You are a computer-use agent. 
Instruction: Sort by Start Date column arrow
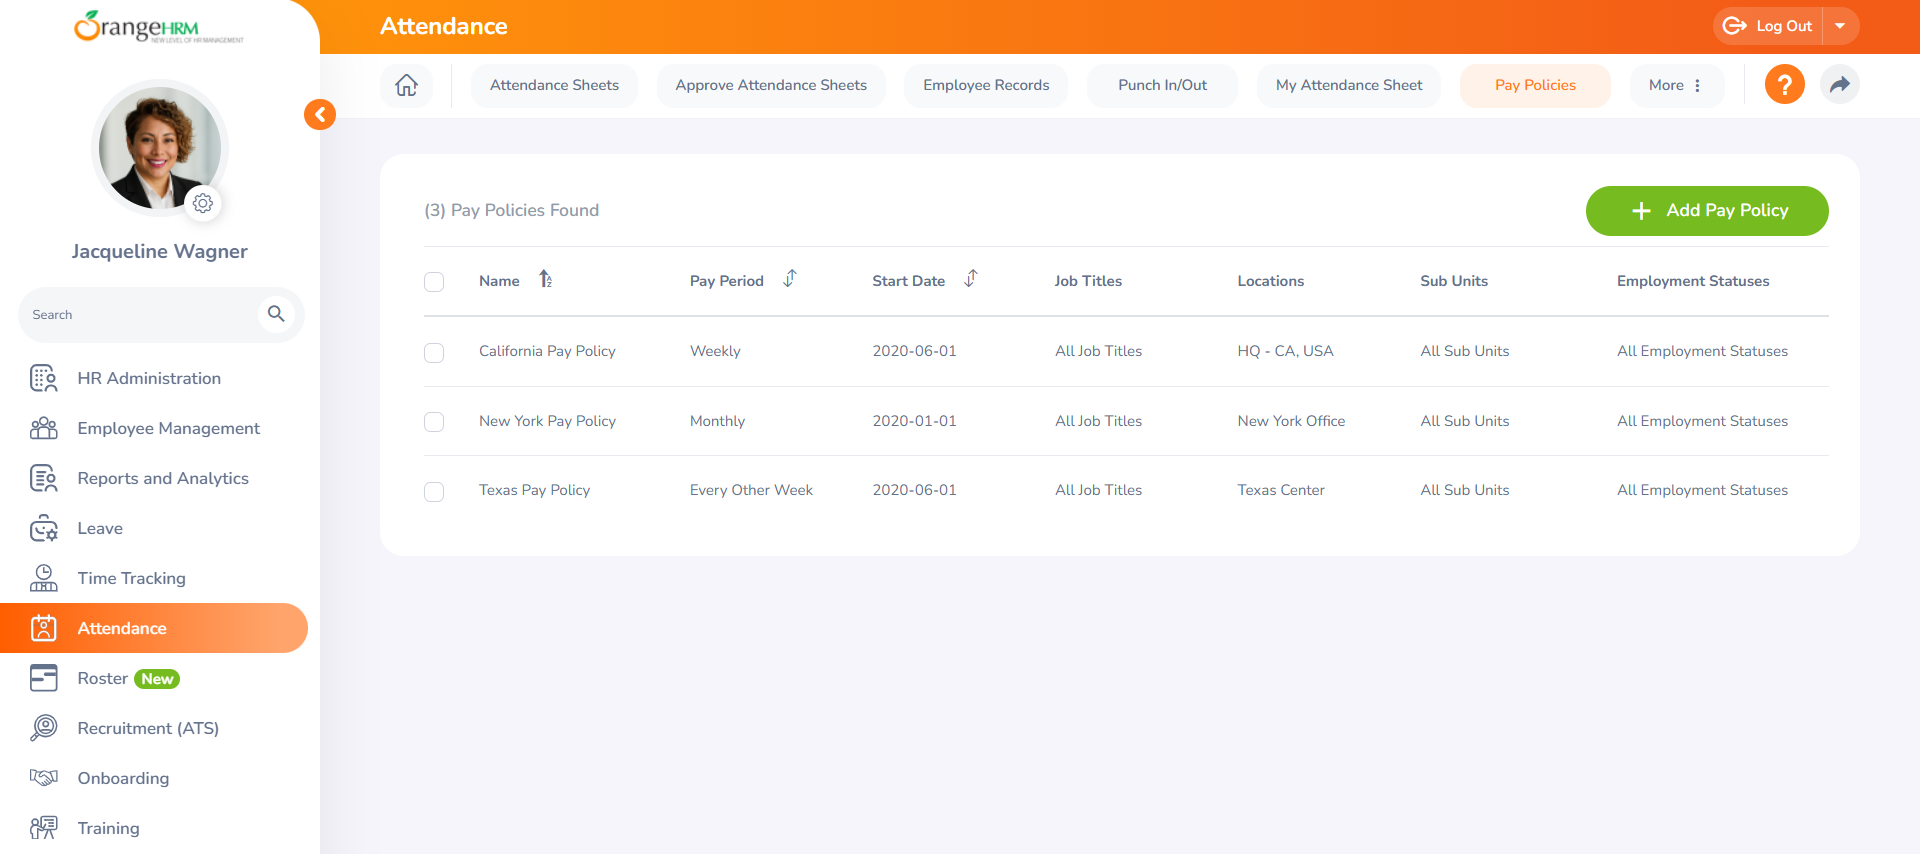tap(971, 279)
